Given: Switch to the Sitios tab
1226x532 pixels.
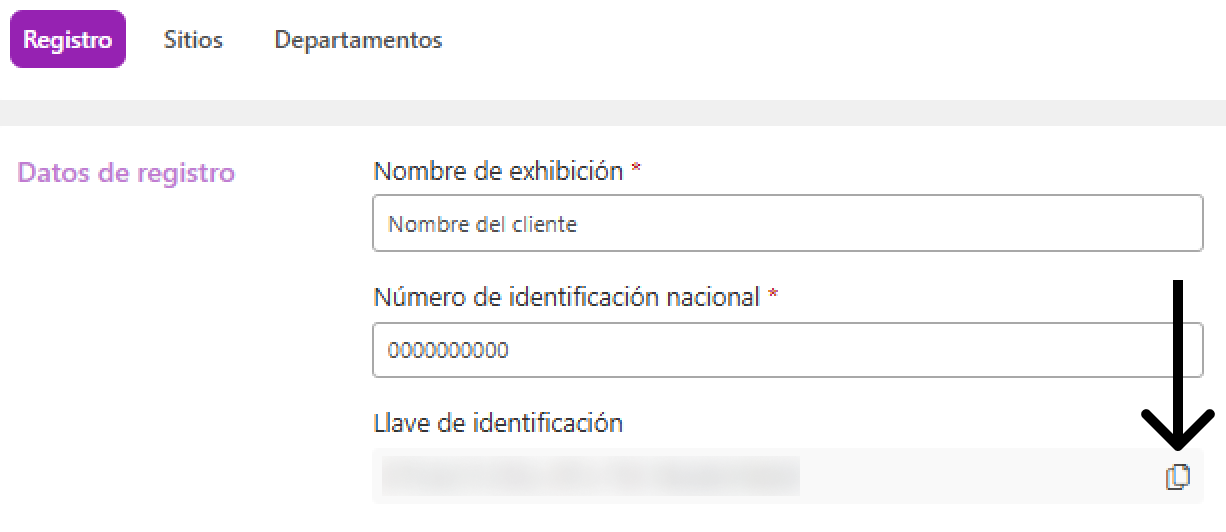Looking at the screenshot, I should (193, 40).
